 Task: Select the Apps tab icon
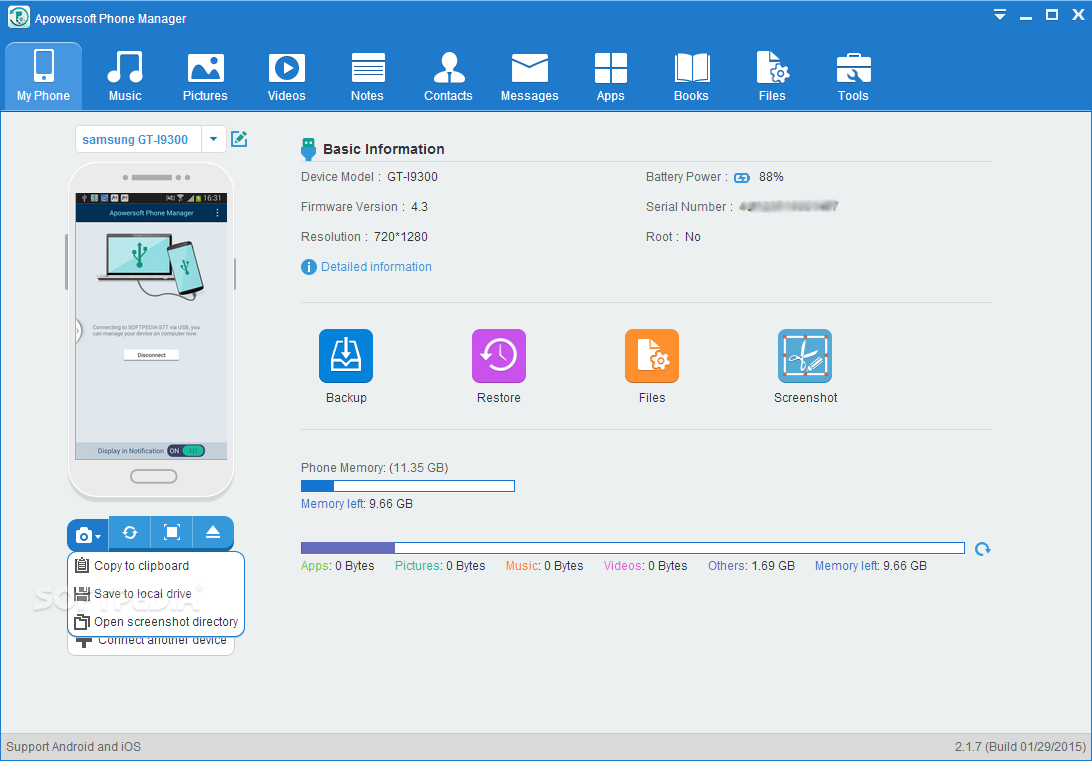coord(611,68)
